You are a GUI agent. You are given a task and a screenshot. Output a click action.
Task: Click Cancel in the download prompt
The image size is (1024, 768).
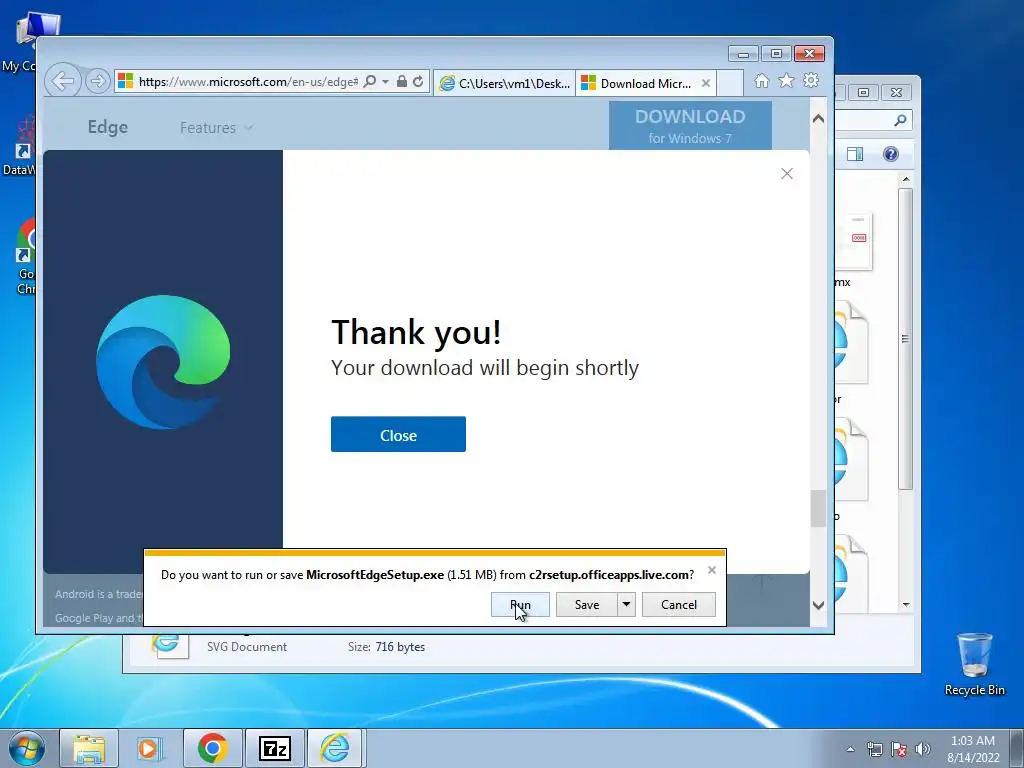coord(679,605)
